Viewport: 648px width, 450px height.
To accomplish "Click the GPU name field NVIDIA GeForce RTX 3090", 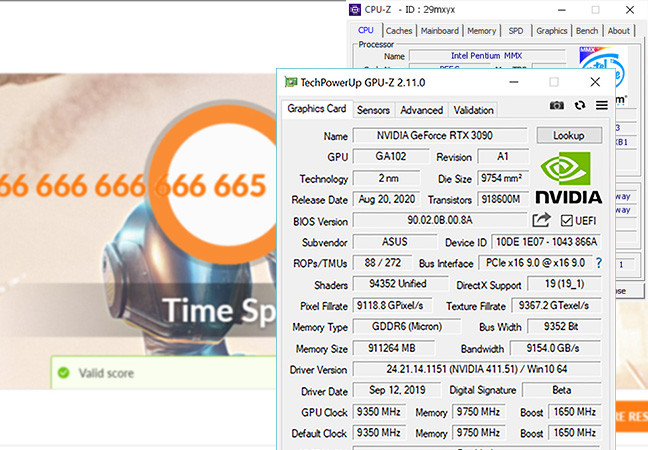I will (x=441, y=136).
